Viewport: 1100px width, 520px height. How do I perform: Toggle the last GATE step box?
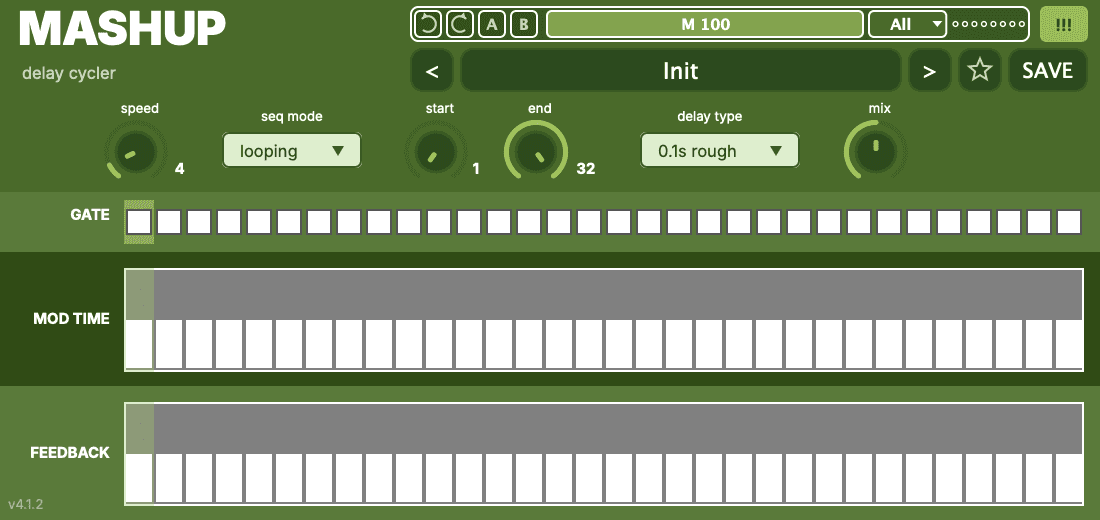click(x=1069, y=222)
